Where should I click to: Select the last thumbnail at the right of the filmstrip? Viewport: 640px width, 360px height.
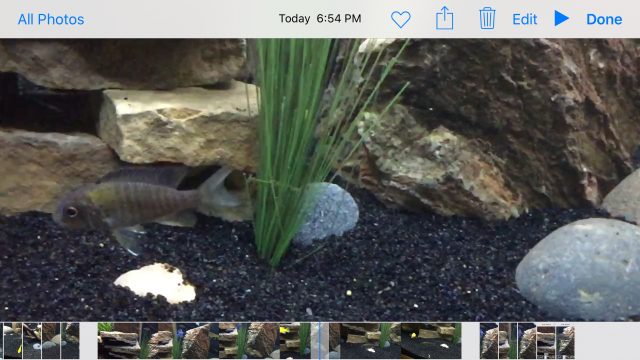pyautogui.click(x=565, y=341)
